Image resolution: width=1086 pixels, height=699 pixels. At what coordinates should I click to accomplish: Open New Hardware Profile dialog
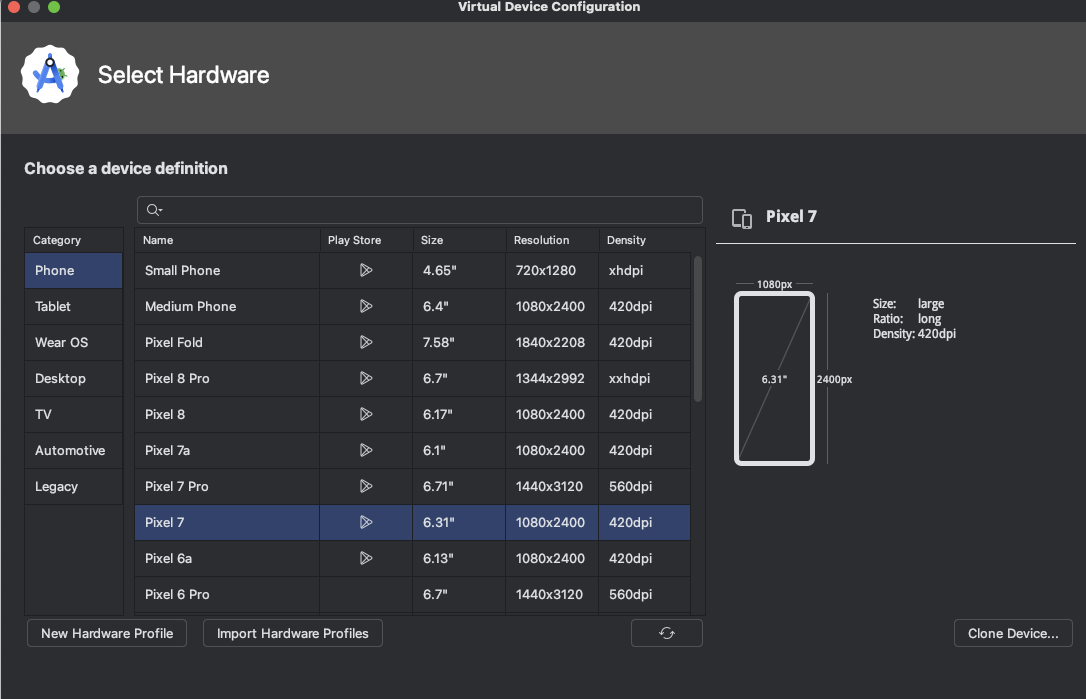click(x=107, y=633)
